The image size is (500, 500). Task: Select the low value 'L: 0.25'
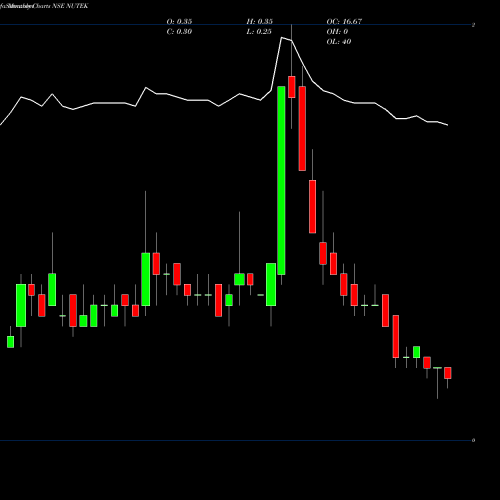pos(259,31)
